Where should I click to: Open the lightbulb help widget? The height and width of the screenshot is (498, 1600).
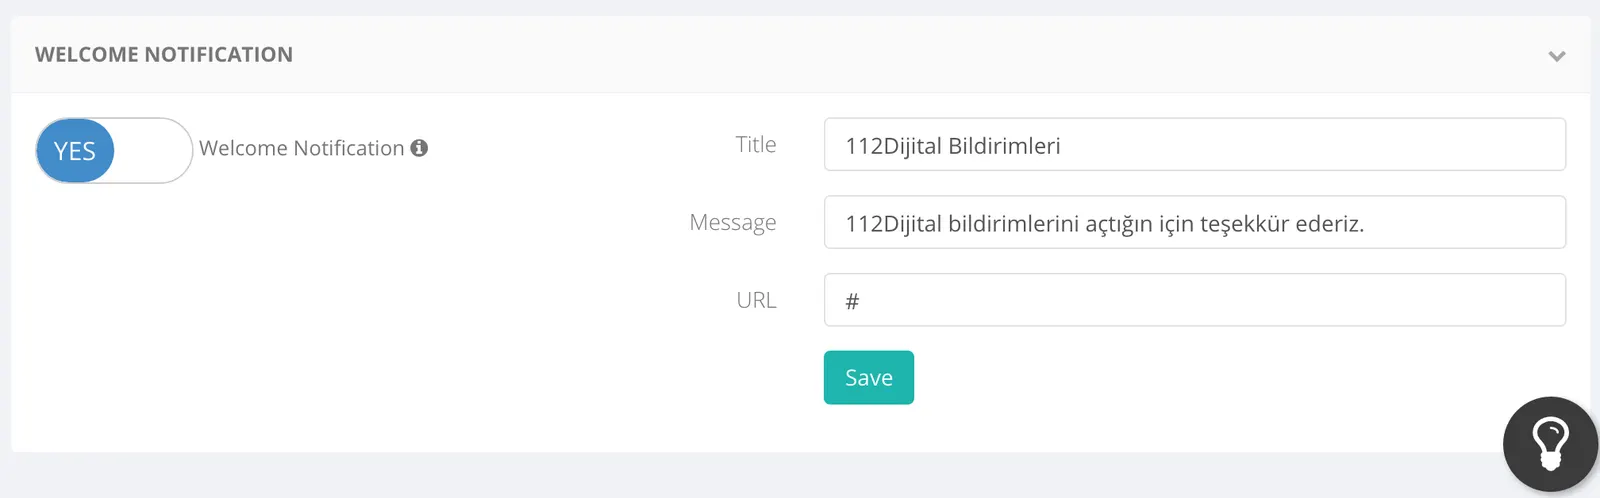pyautogui.click(x=1551, y=444)
